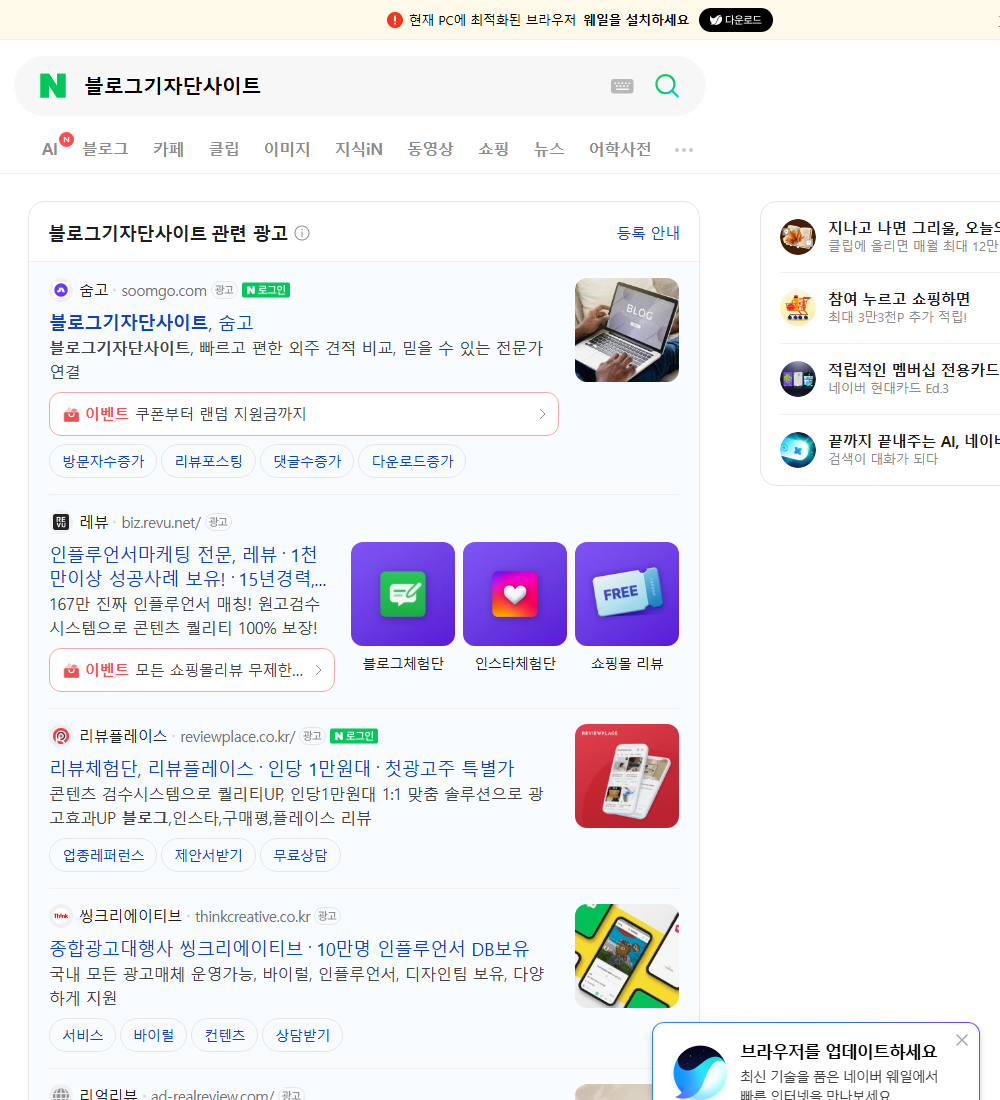The width and height of the screenshot is (1000, 1100).
Task: Switch to the 쇼핑 tab
Action: [493, 149]
